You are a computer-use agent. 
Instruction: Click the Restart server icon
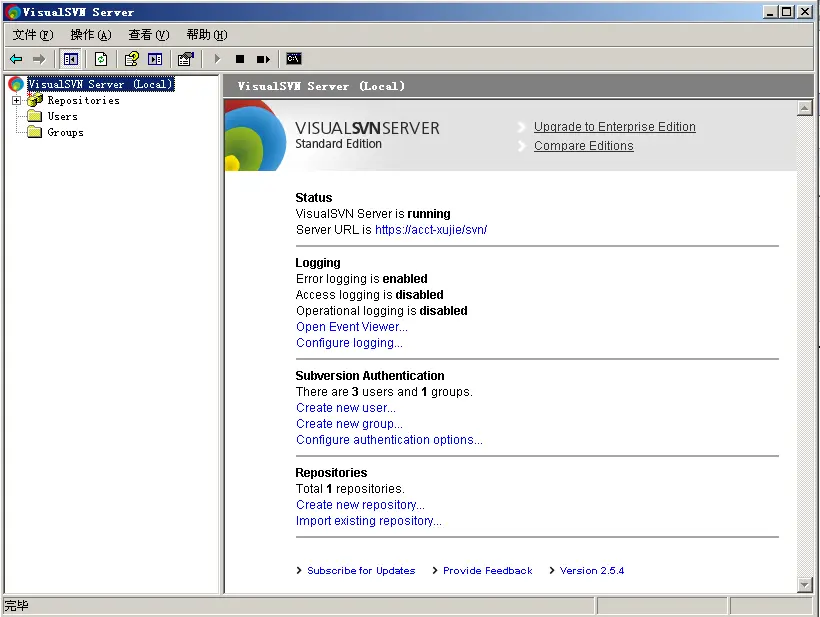pos(263,59)
